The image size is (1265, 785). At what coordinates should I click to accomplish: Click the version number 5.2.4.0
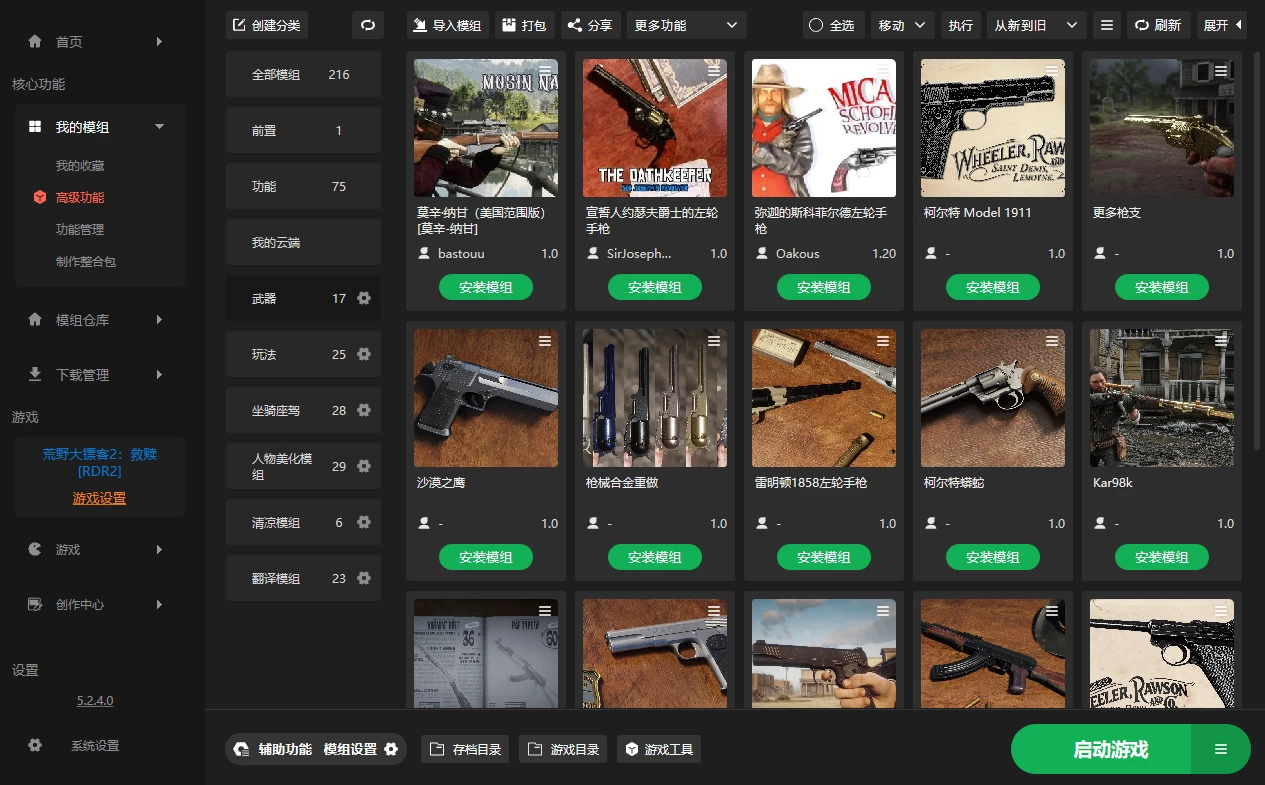point(95,700)
